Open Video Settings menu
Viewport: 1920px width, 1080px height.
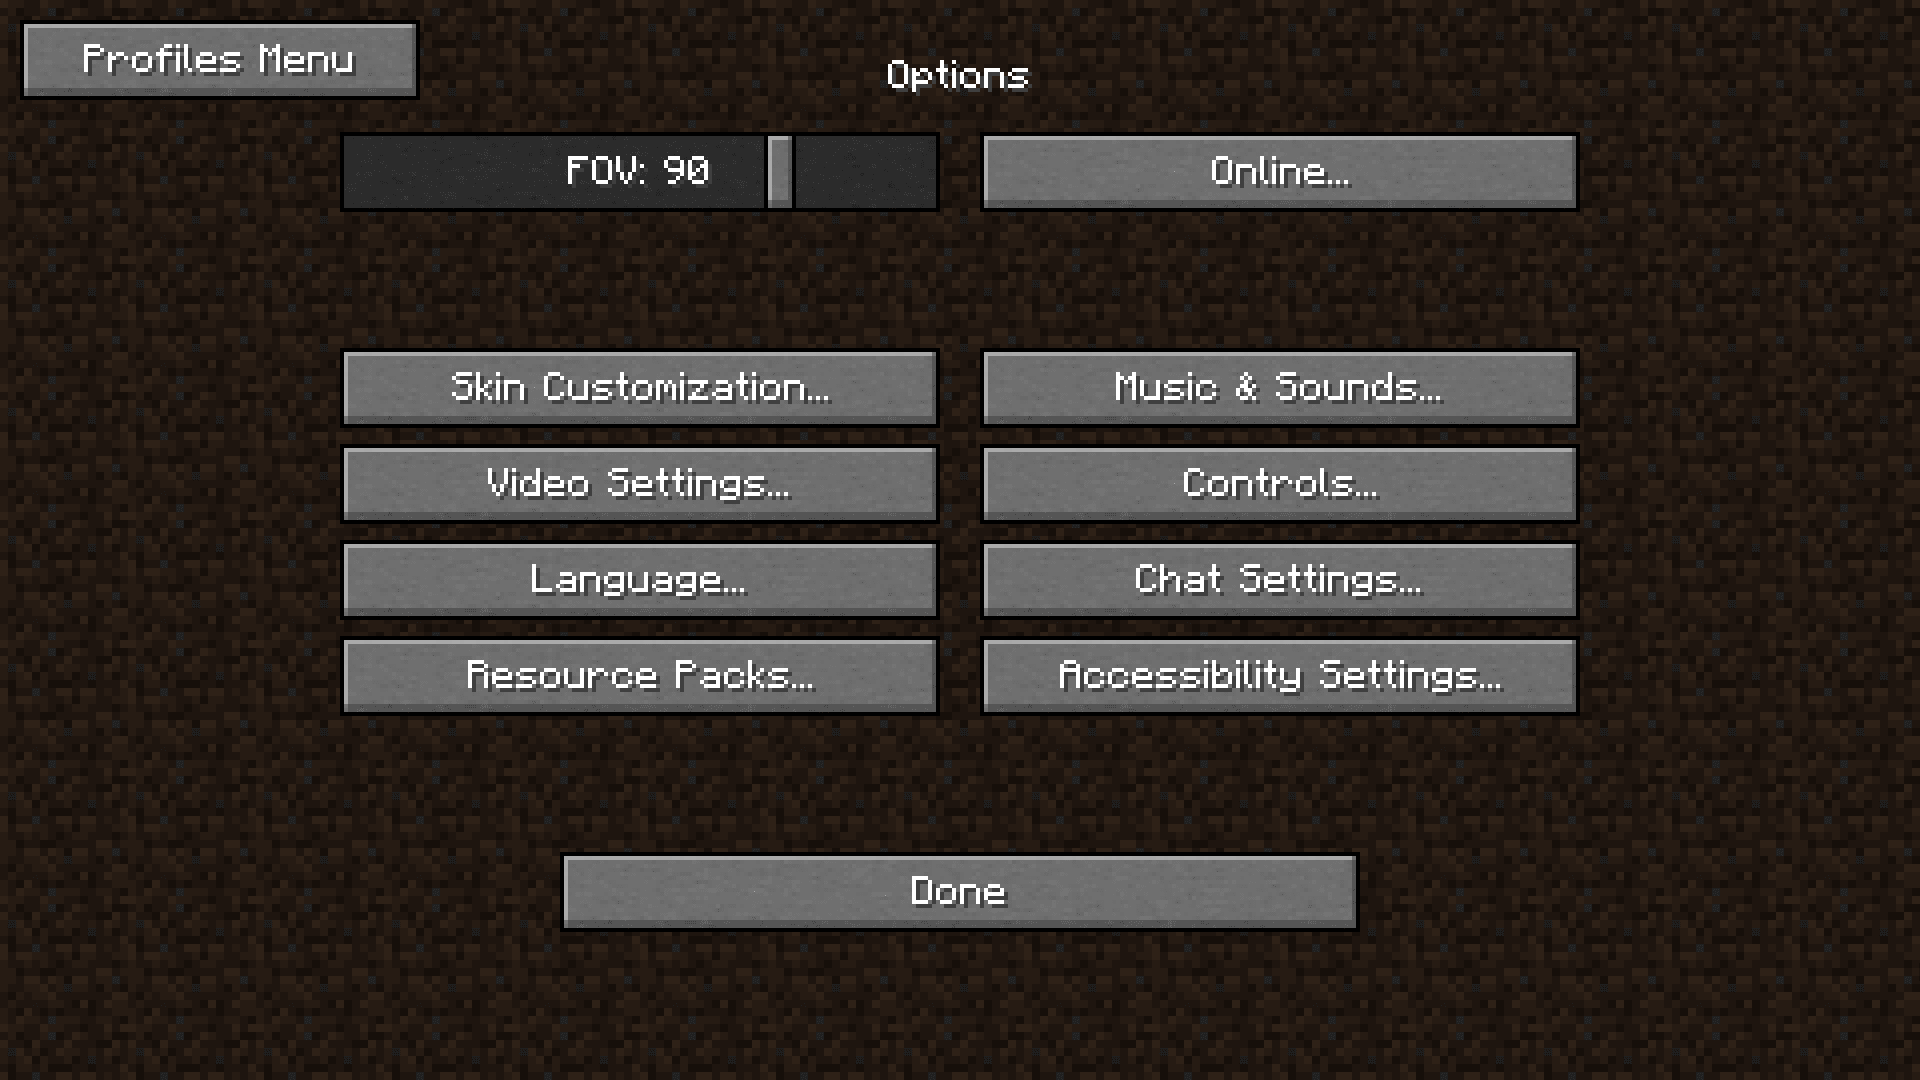pos(638,481)
